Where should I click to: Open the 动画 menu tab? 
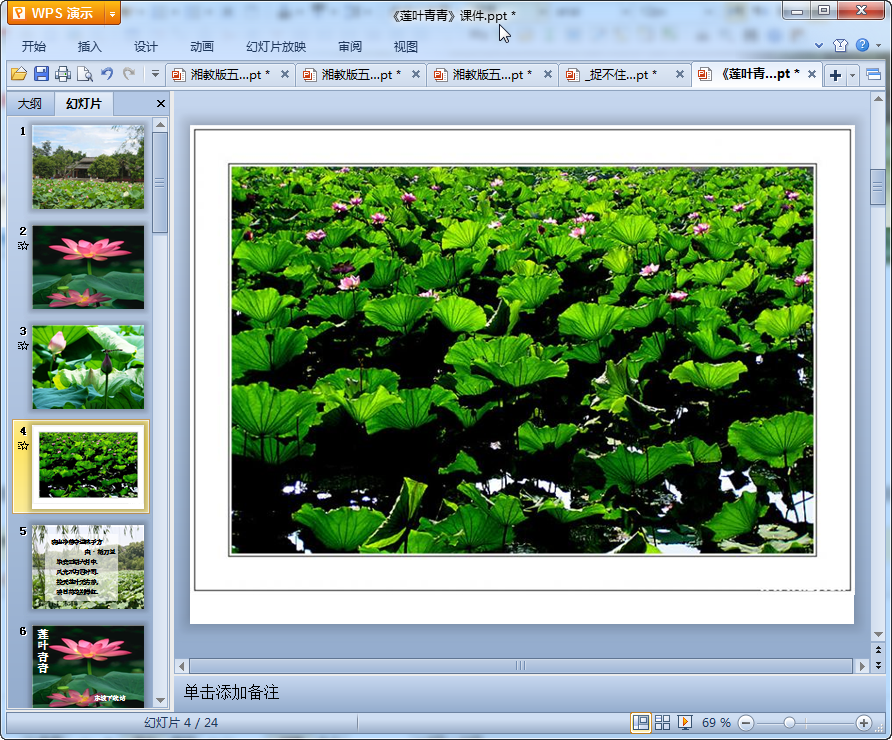pos(202,47)
